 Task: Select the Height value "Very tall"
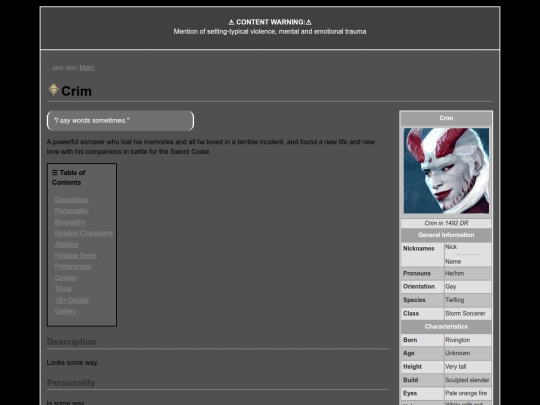[455, 366]
